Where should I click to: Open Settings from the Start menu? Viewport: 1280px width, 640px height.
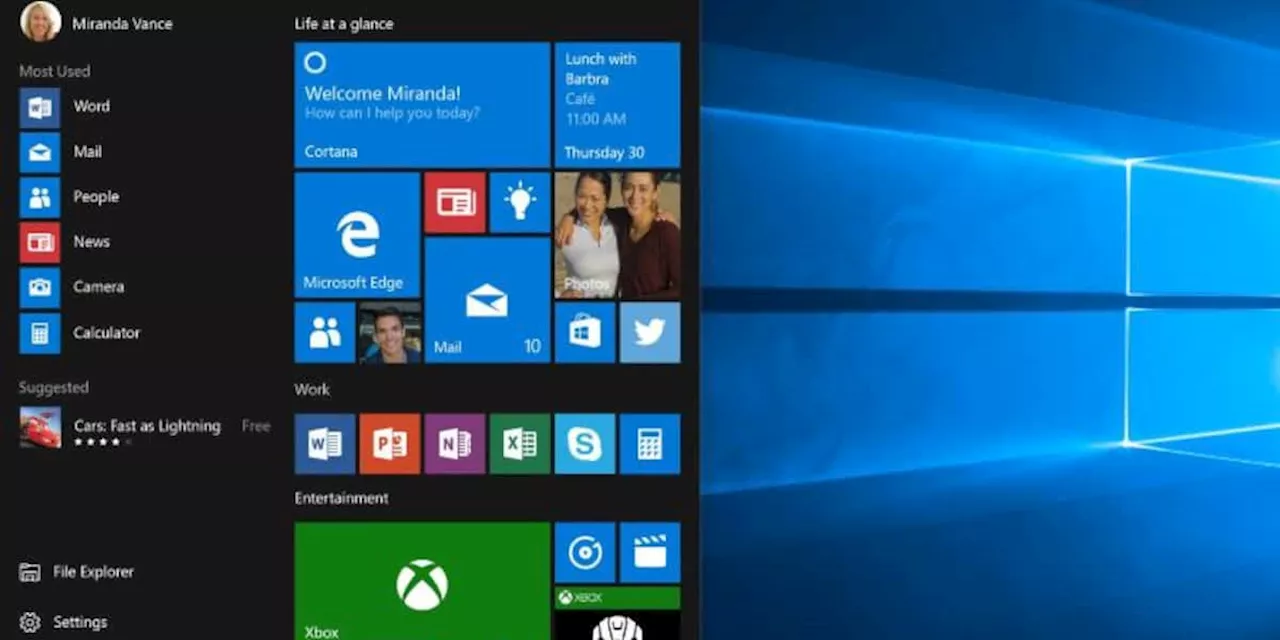[64, 622]
